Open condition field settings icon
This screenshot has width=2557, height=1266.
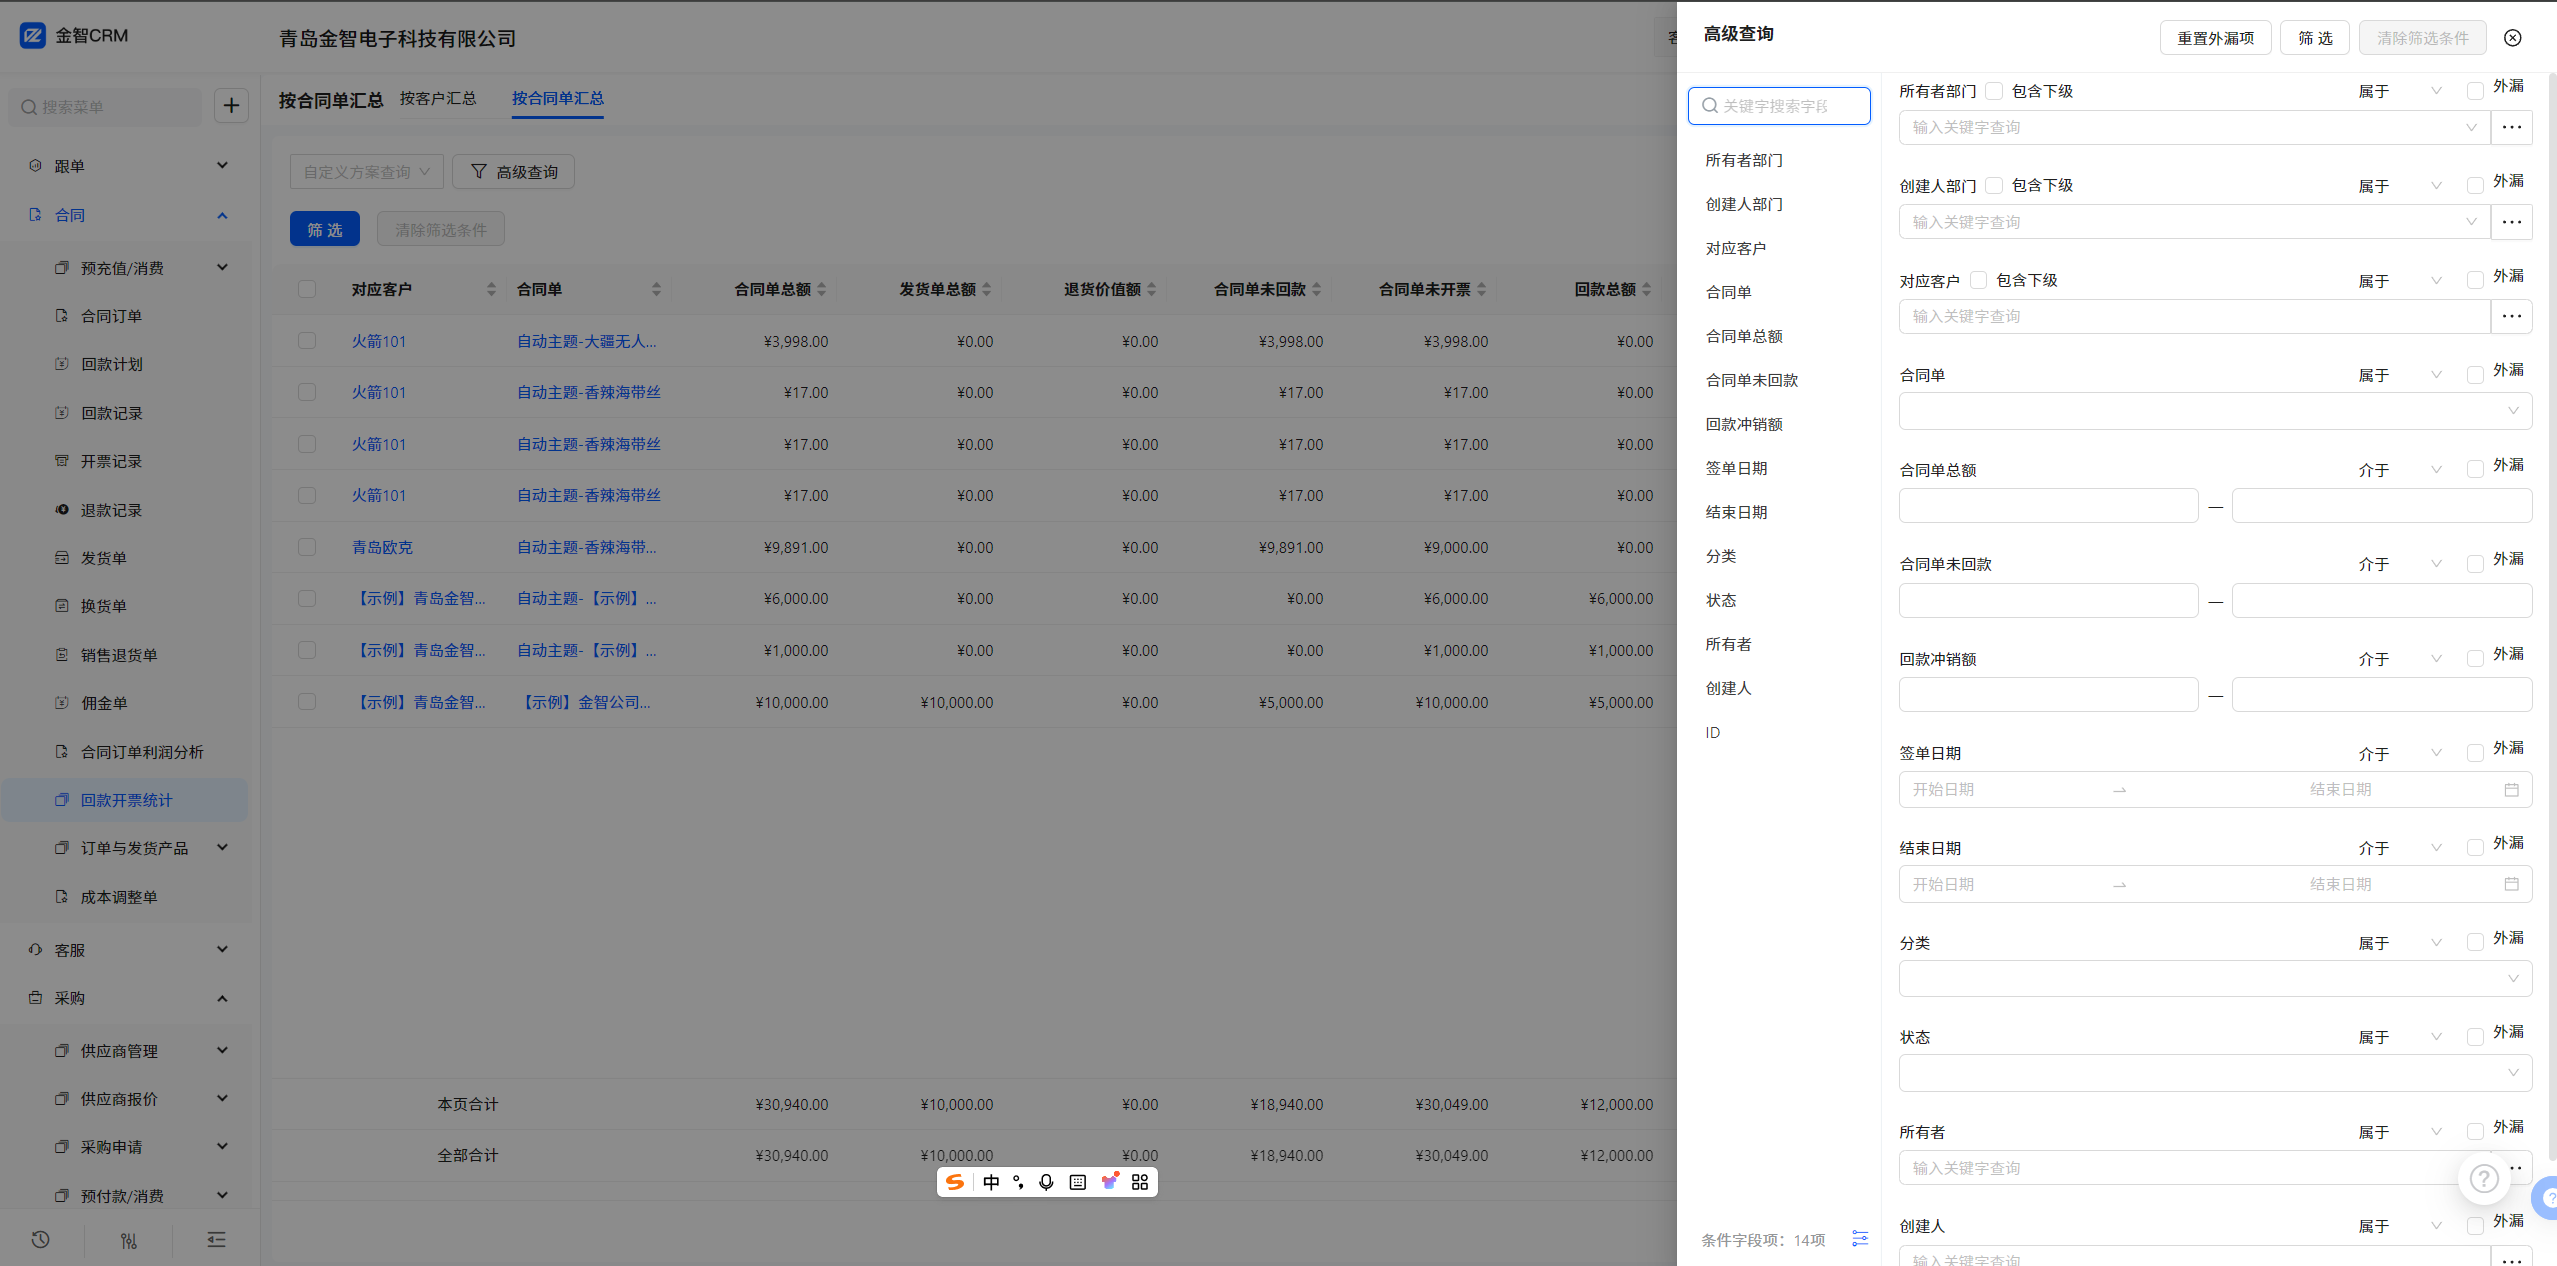point(1860,1239)
